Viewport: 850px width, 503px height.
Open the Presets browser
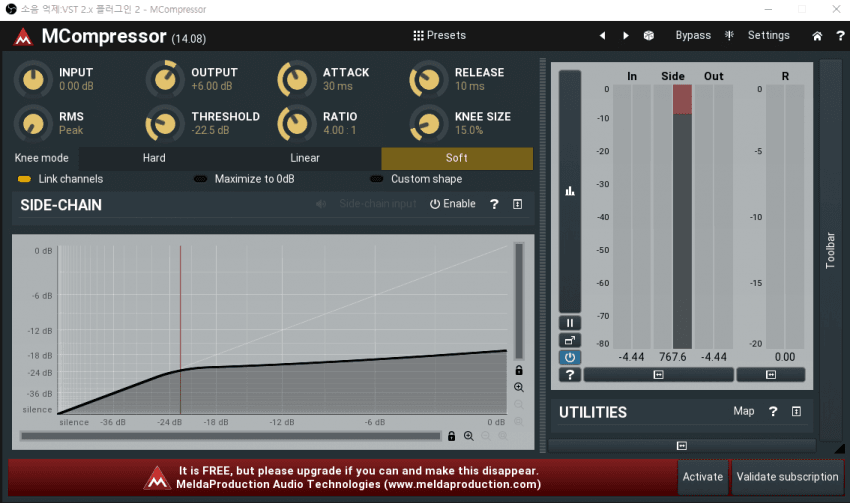440,35
